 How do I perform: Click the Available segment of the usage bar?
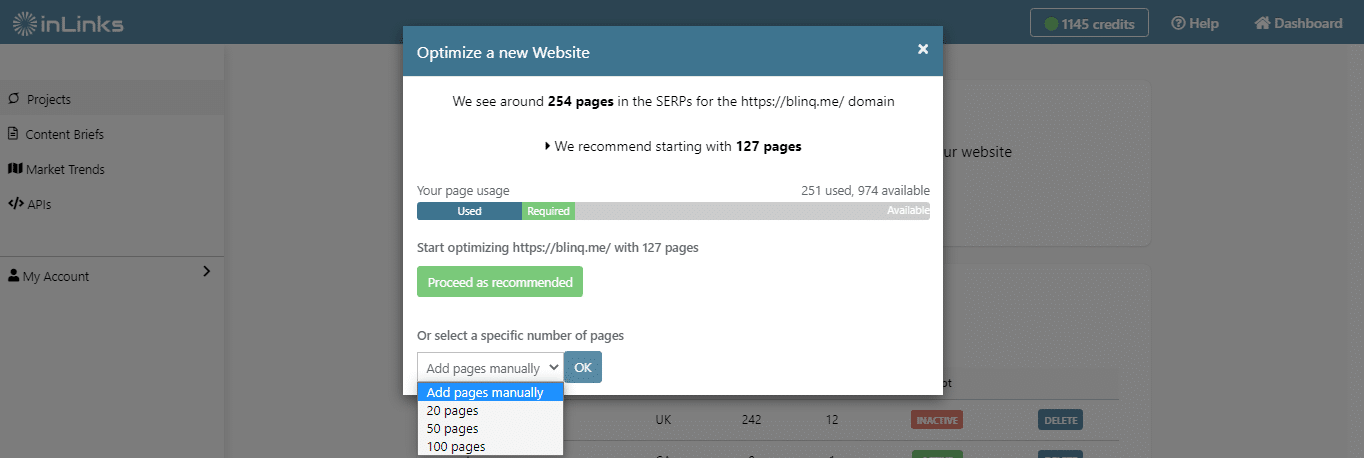752,211
